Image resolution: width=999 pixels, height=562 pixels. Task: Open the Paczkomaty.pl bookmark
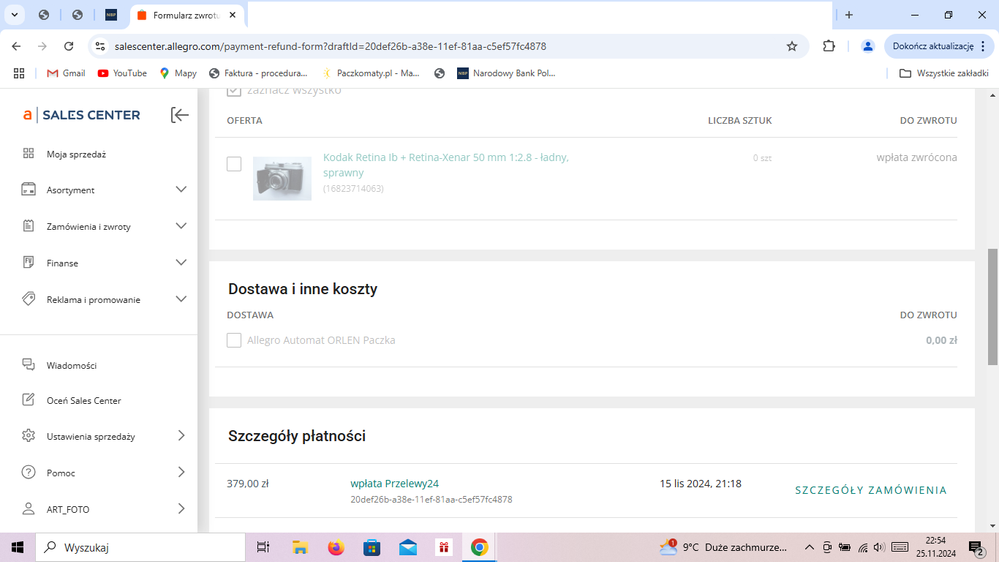pyautogui.click(x=371, y=73)
